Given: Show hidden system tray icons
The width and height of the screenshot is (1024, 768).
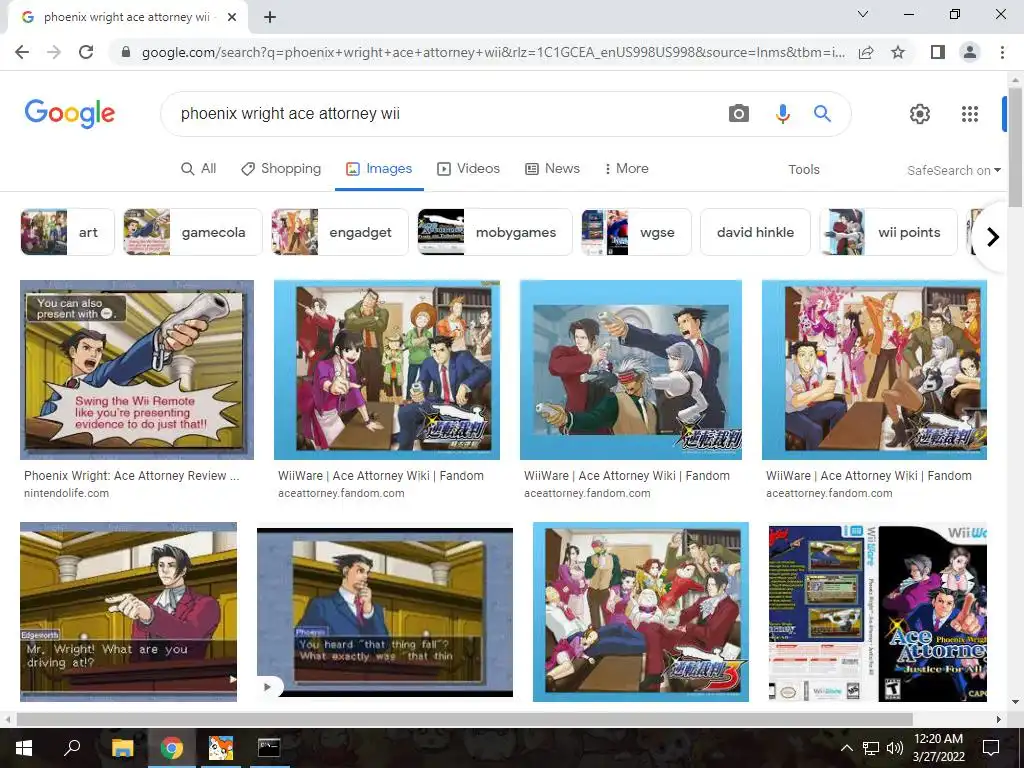Looking at the screenshot, I should coord(846,748).
